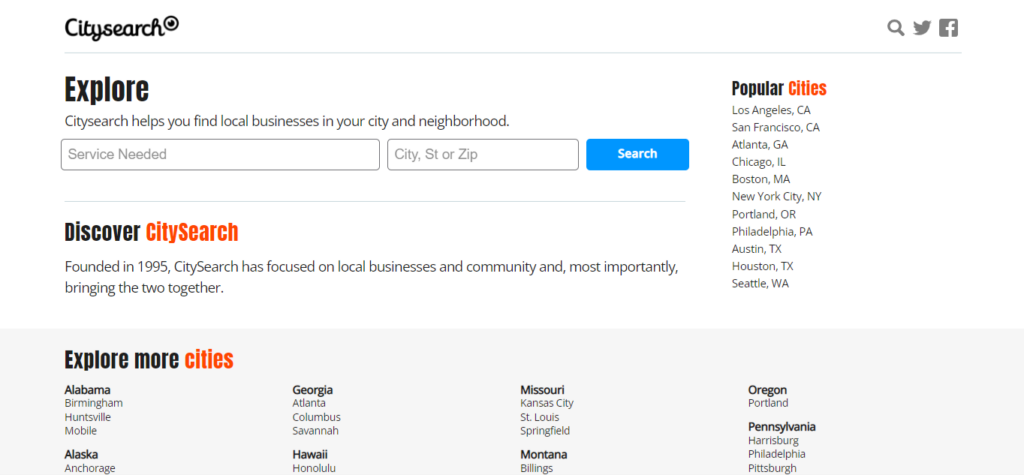Select Honolulu under Hawaii

coord(314,468)
